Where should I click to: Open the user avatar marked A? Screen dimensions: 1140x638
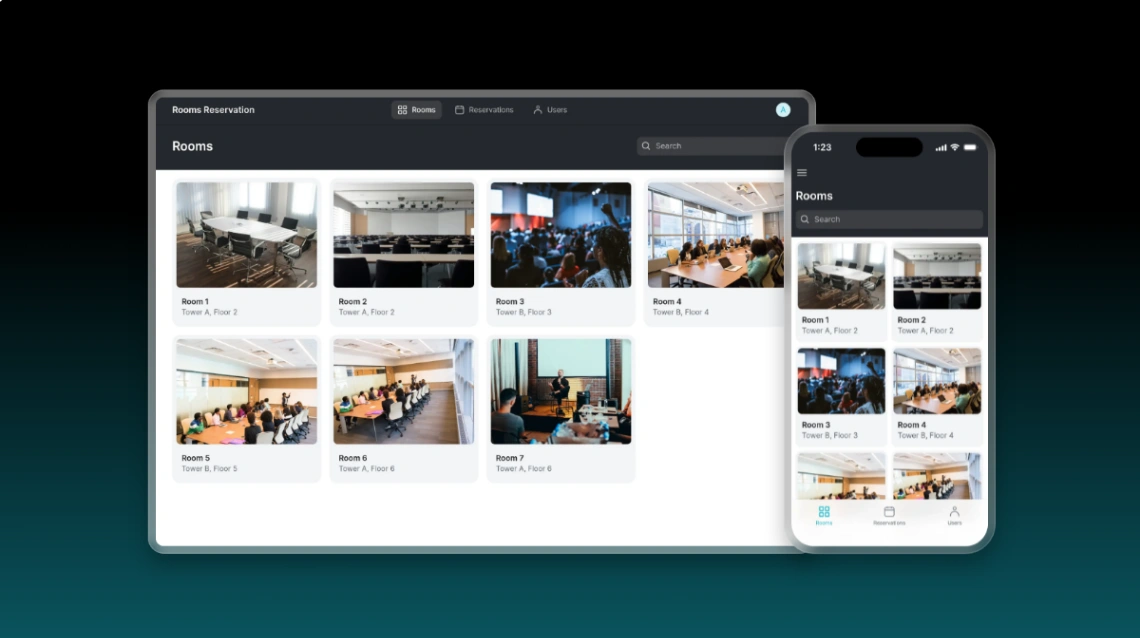pos(783,110)
